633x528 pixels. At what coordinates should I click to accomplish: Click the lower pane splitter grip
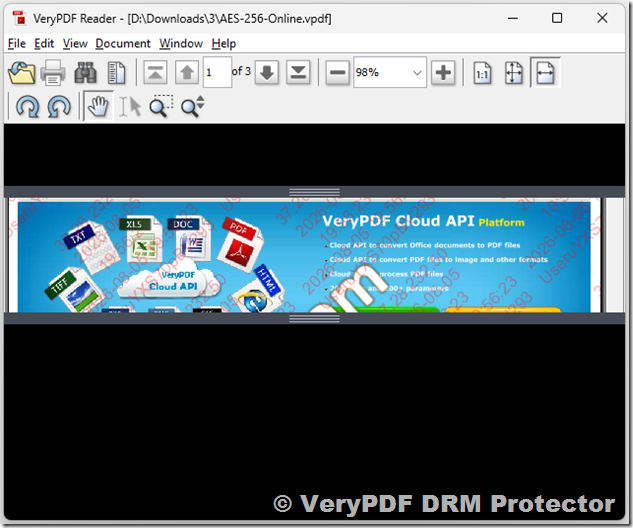(314, 318)
